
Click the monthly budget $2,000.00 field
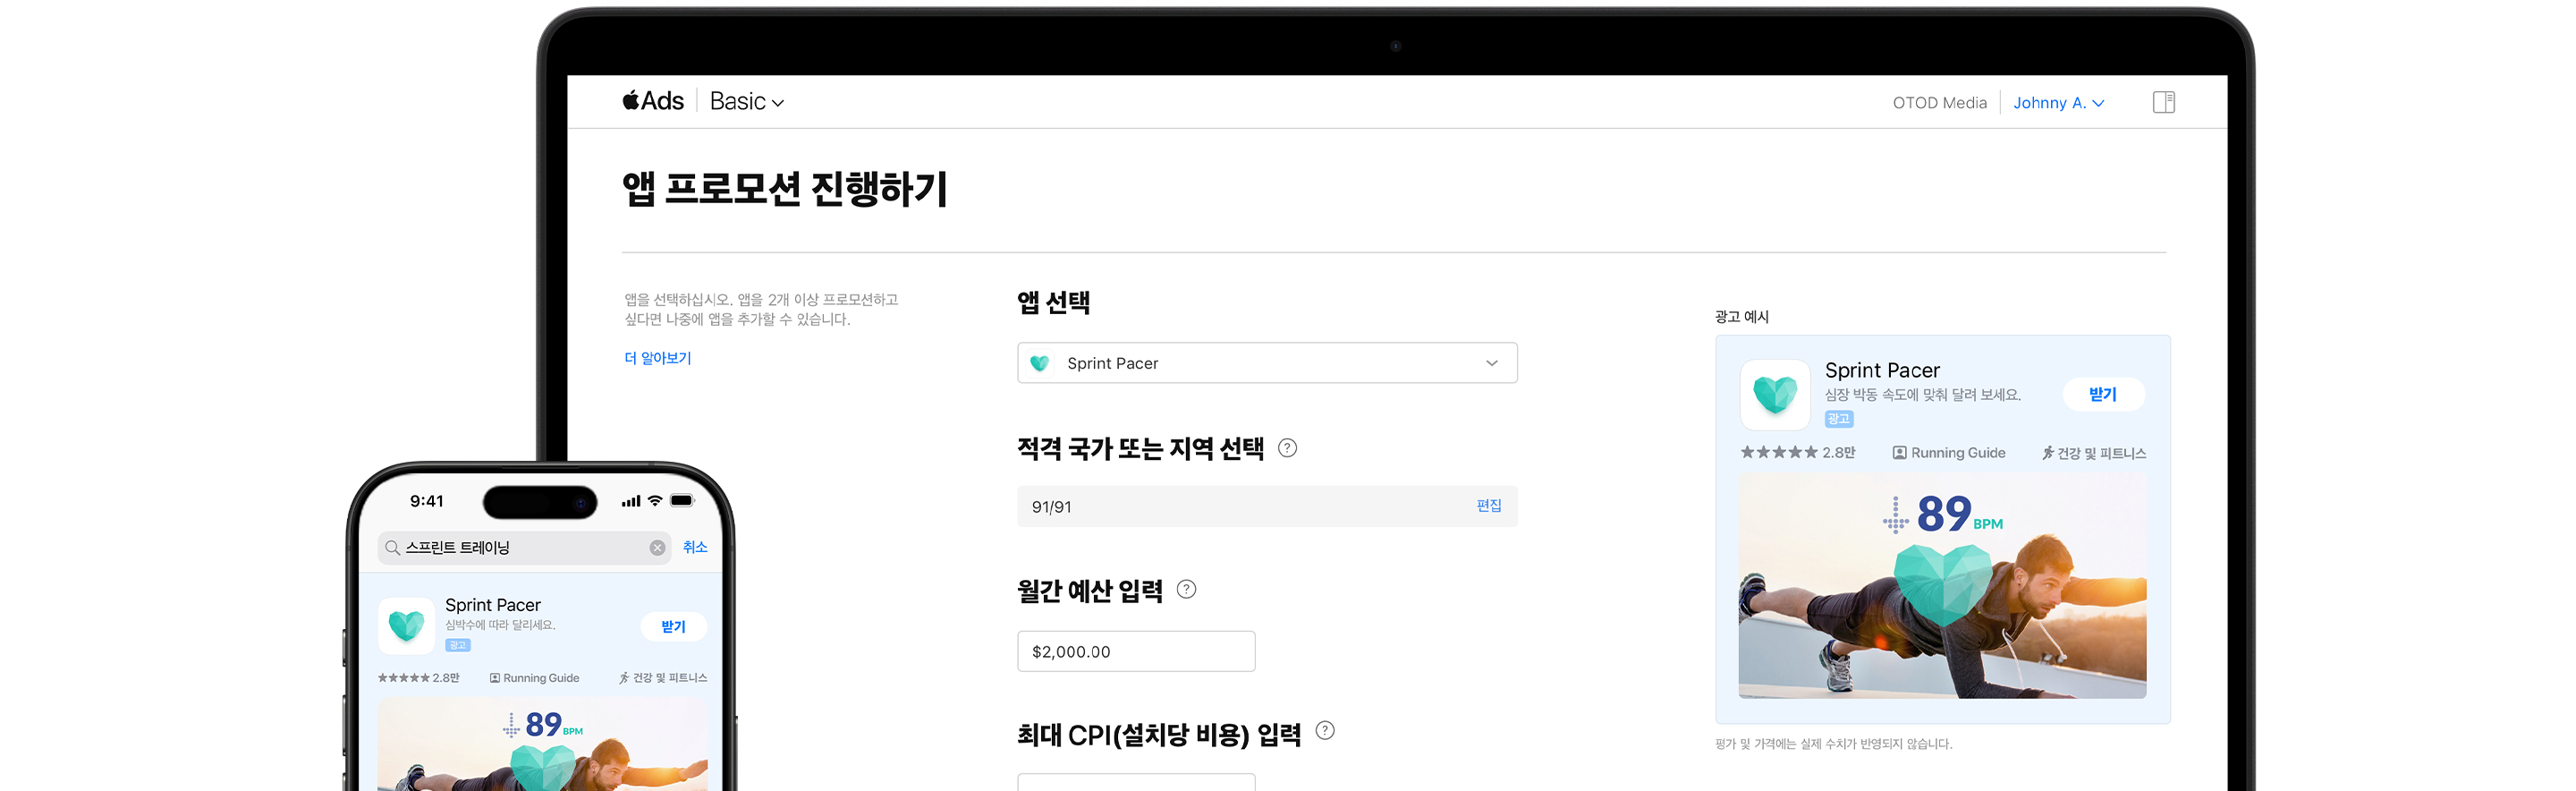coord(1135,651)
